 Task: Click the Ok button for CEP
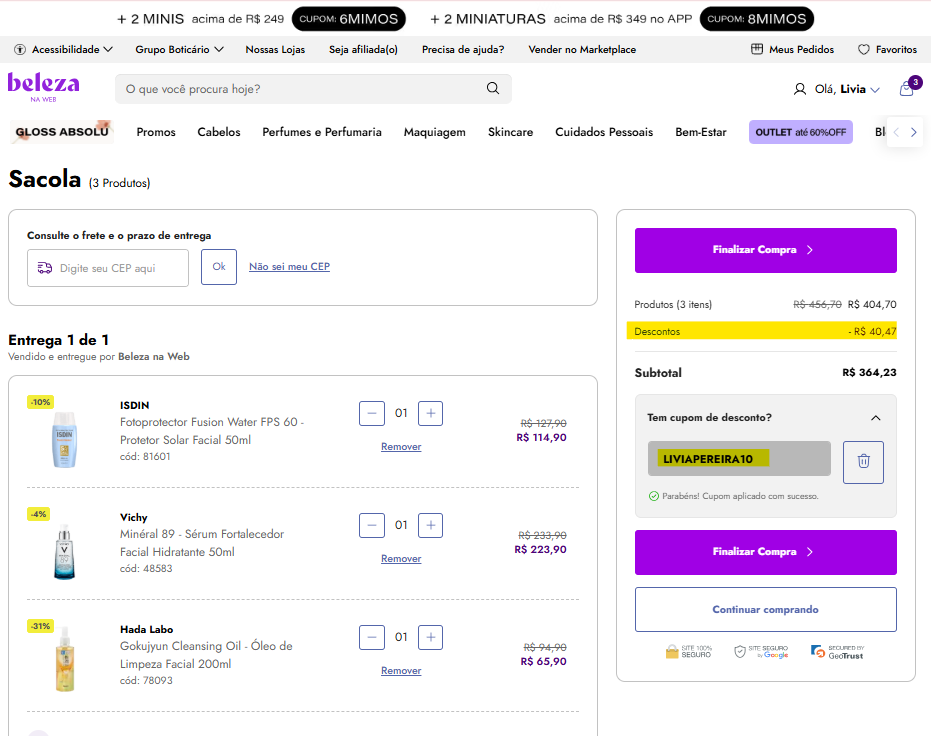218,267
